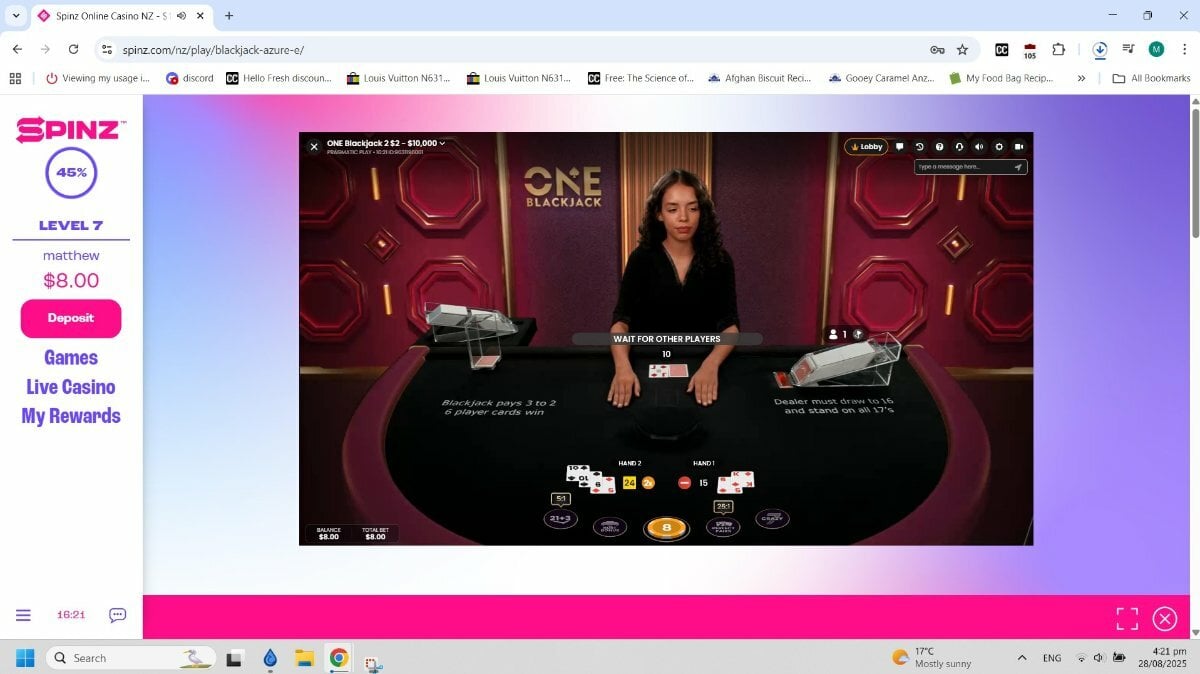Return to the Lobby button

[x=866, y=146]
